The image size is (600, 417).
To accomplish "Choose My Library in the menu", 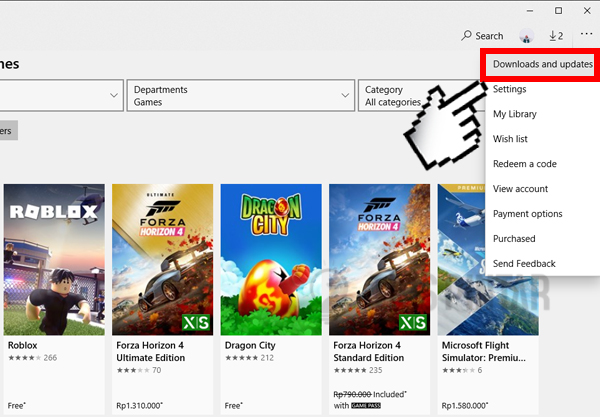I will coord(515,114).
